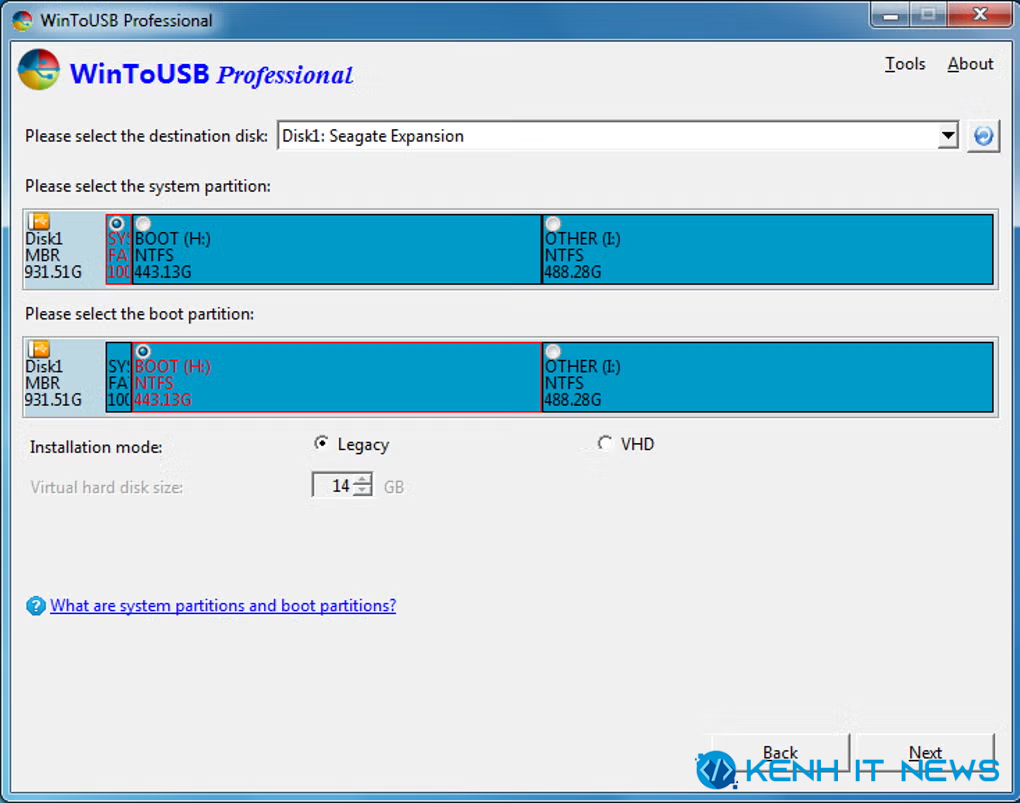Click the Disk1 drive icon in boot partition row
This screenshot has height=803, width=1020.
tap(39, 349)
